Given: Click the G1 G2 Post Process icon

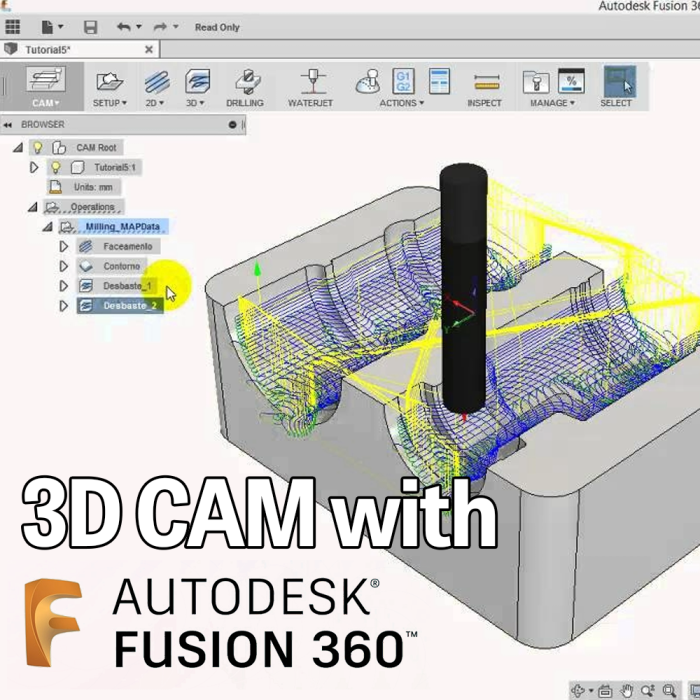Looking at the screenshot, I should pyautogui.click(x=403, y=81).
